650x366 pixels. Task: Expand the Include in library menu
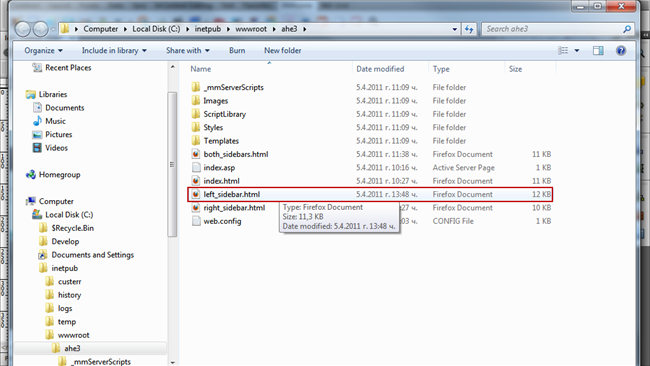coord(114,51)
